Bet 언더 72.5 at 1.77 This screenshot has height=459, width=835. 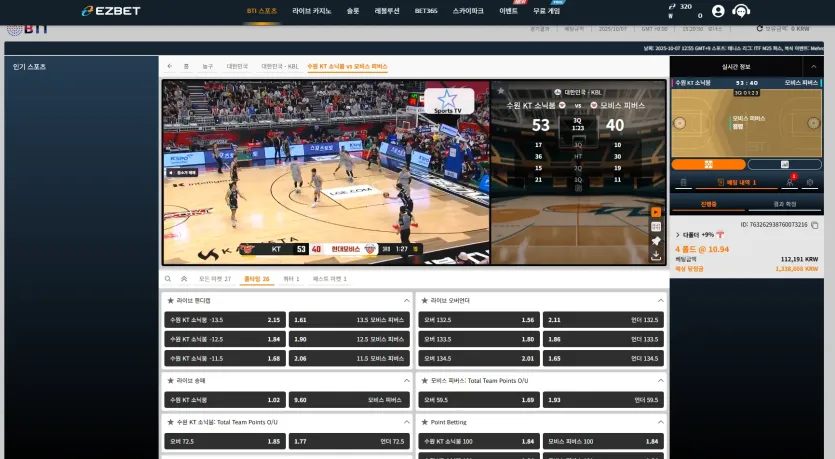(349, 441)
